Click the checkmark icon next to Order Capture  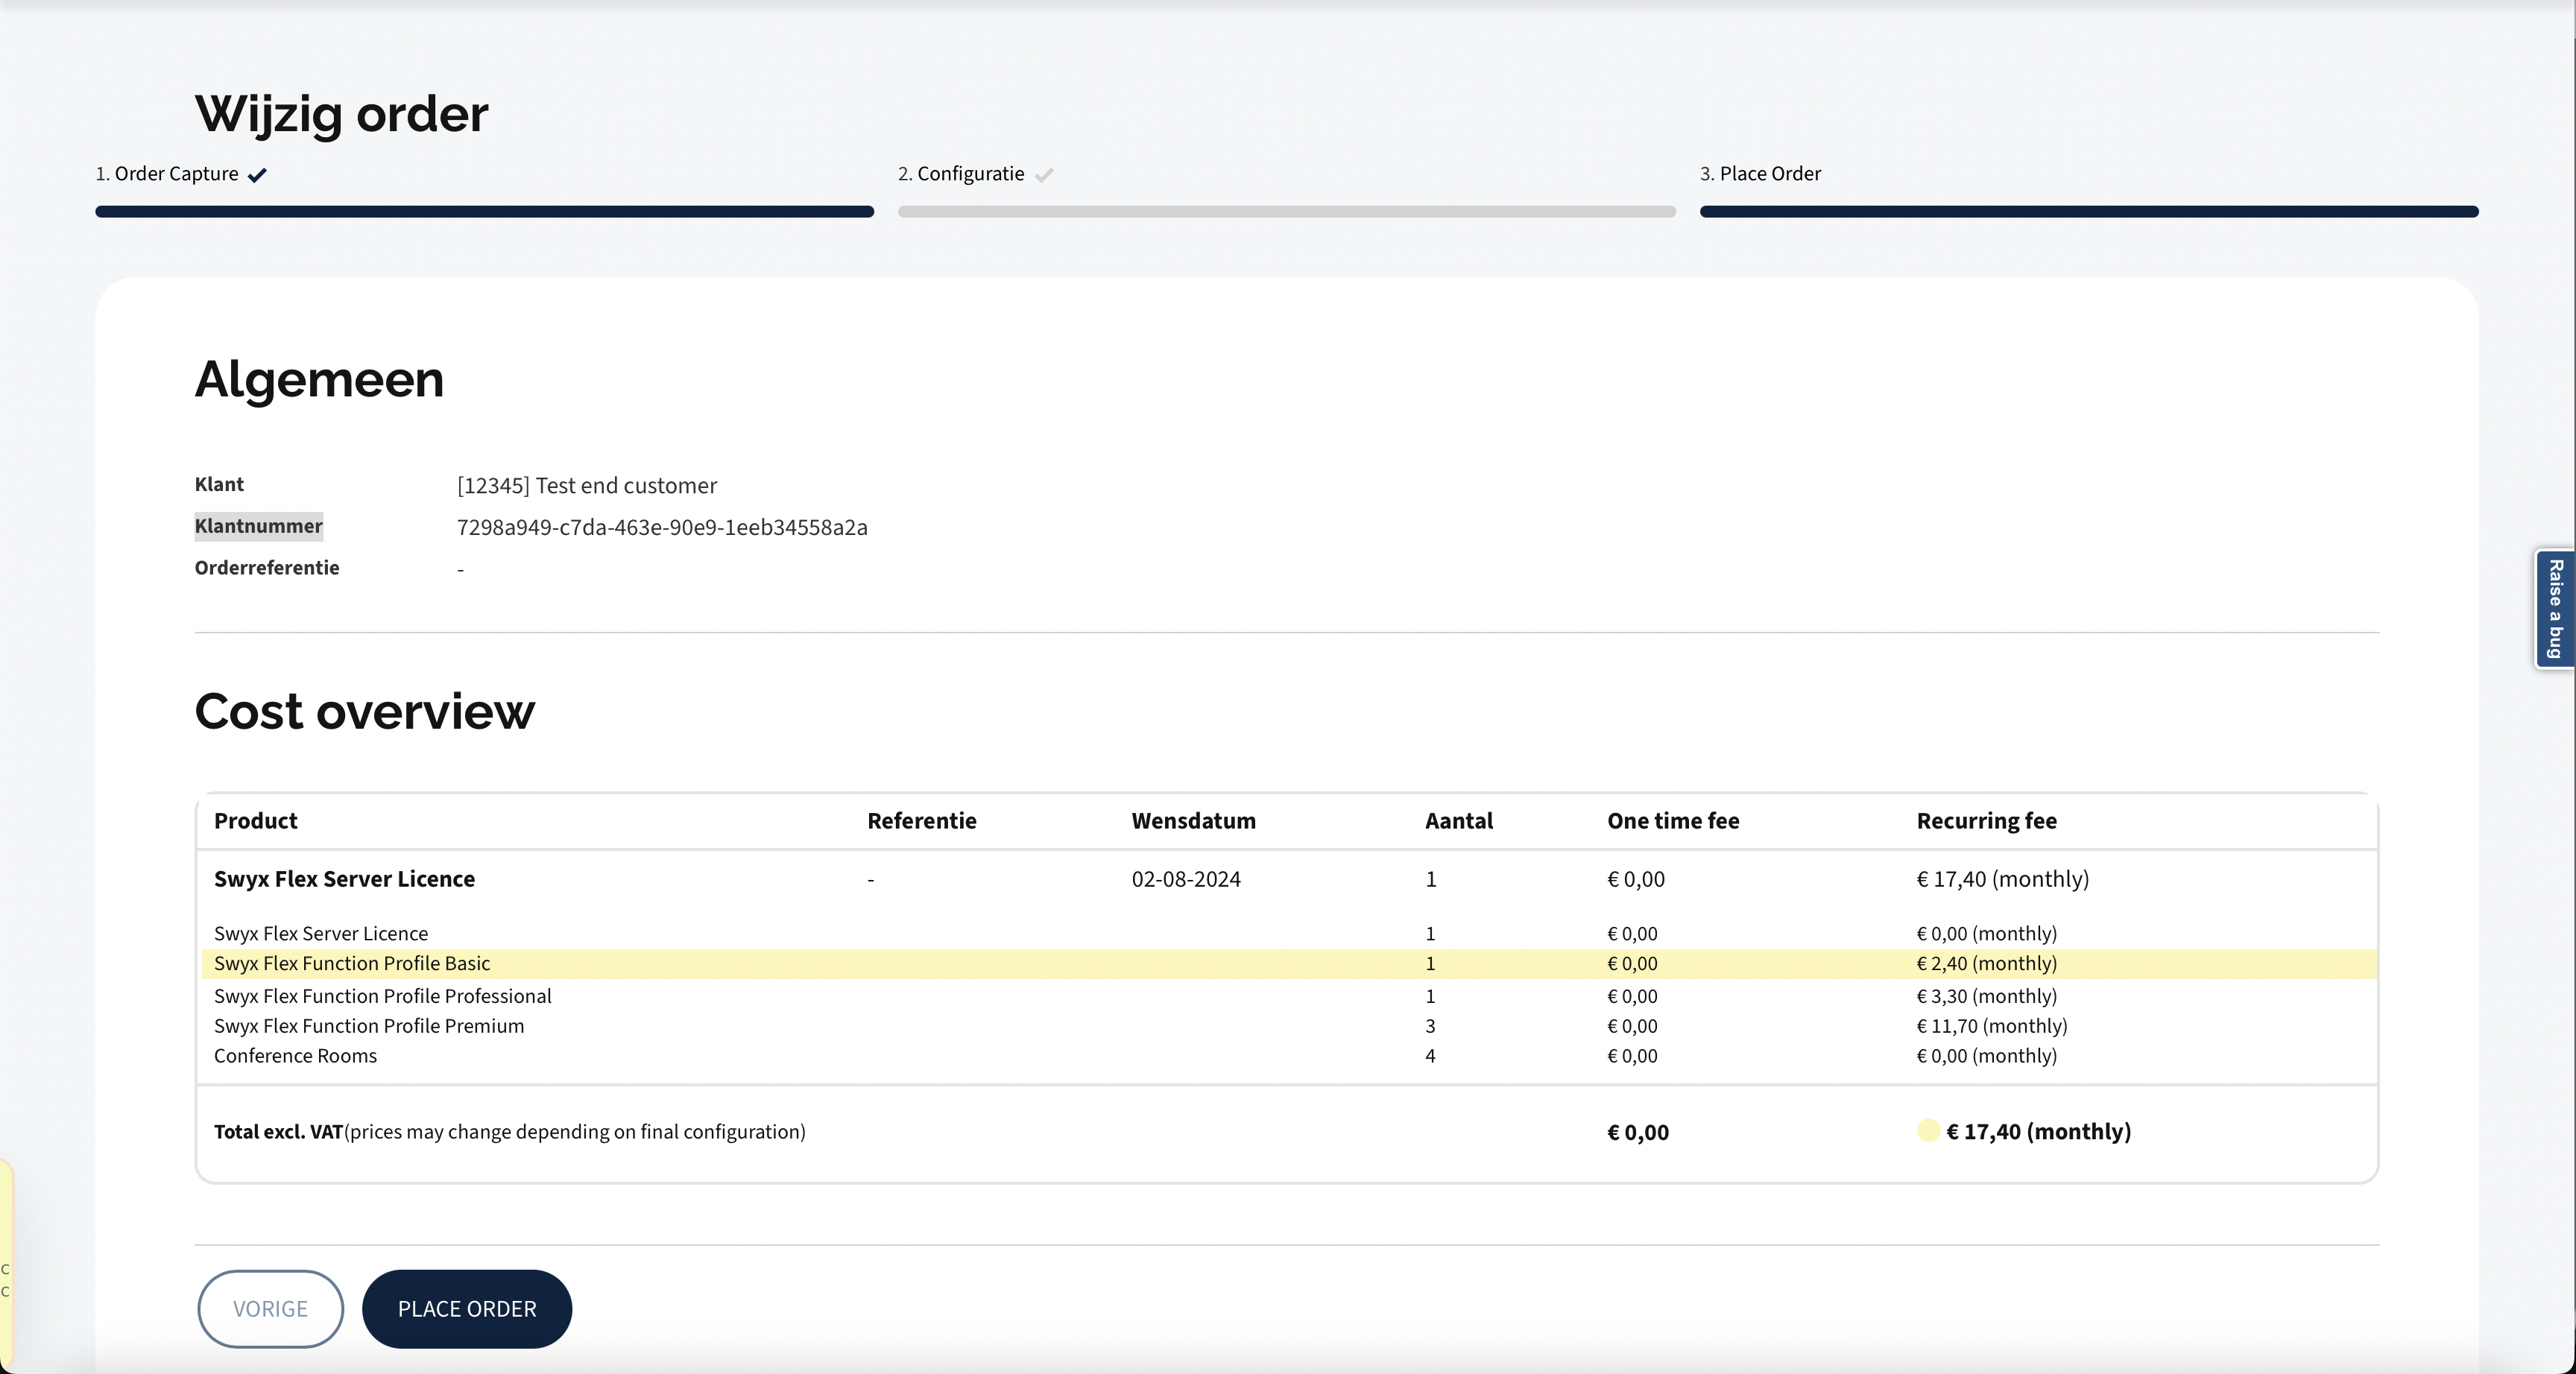pos(257,174)
